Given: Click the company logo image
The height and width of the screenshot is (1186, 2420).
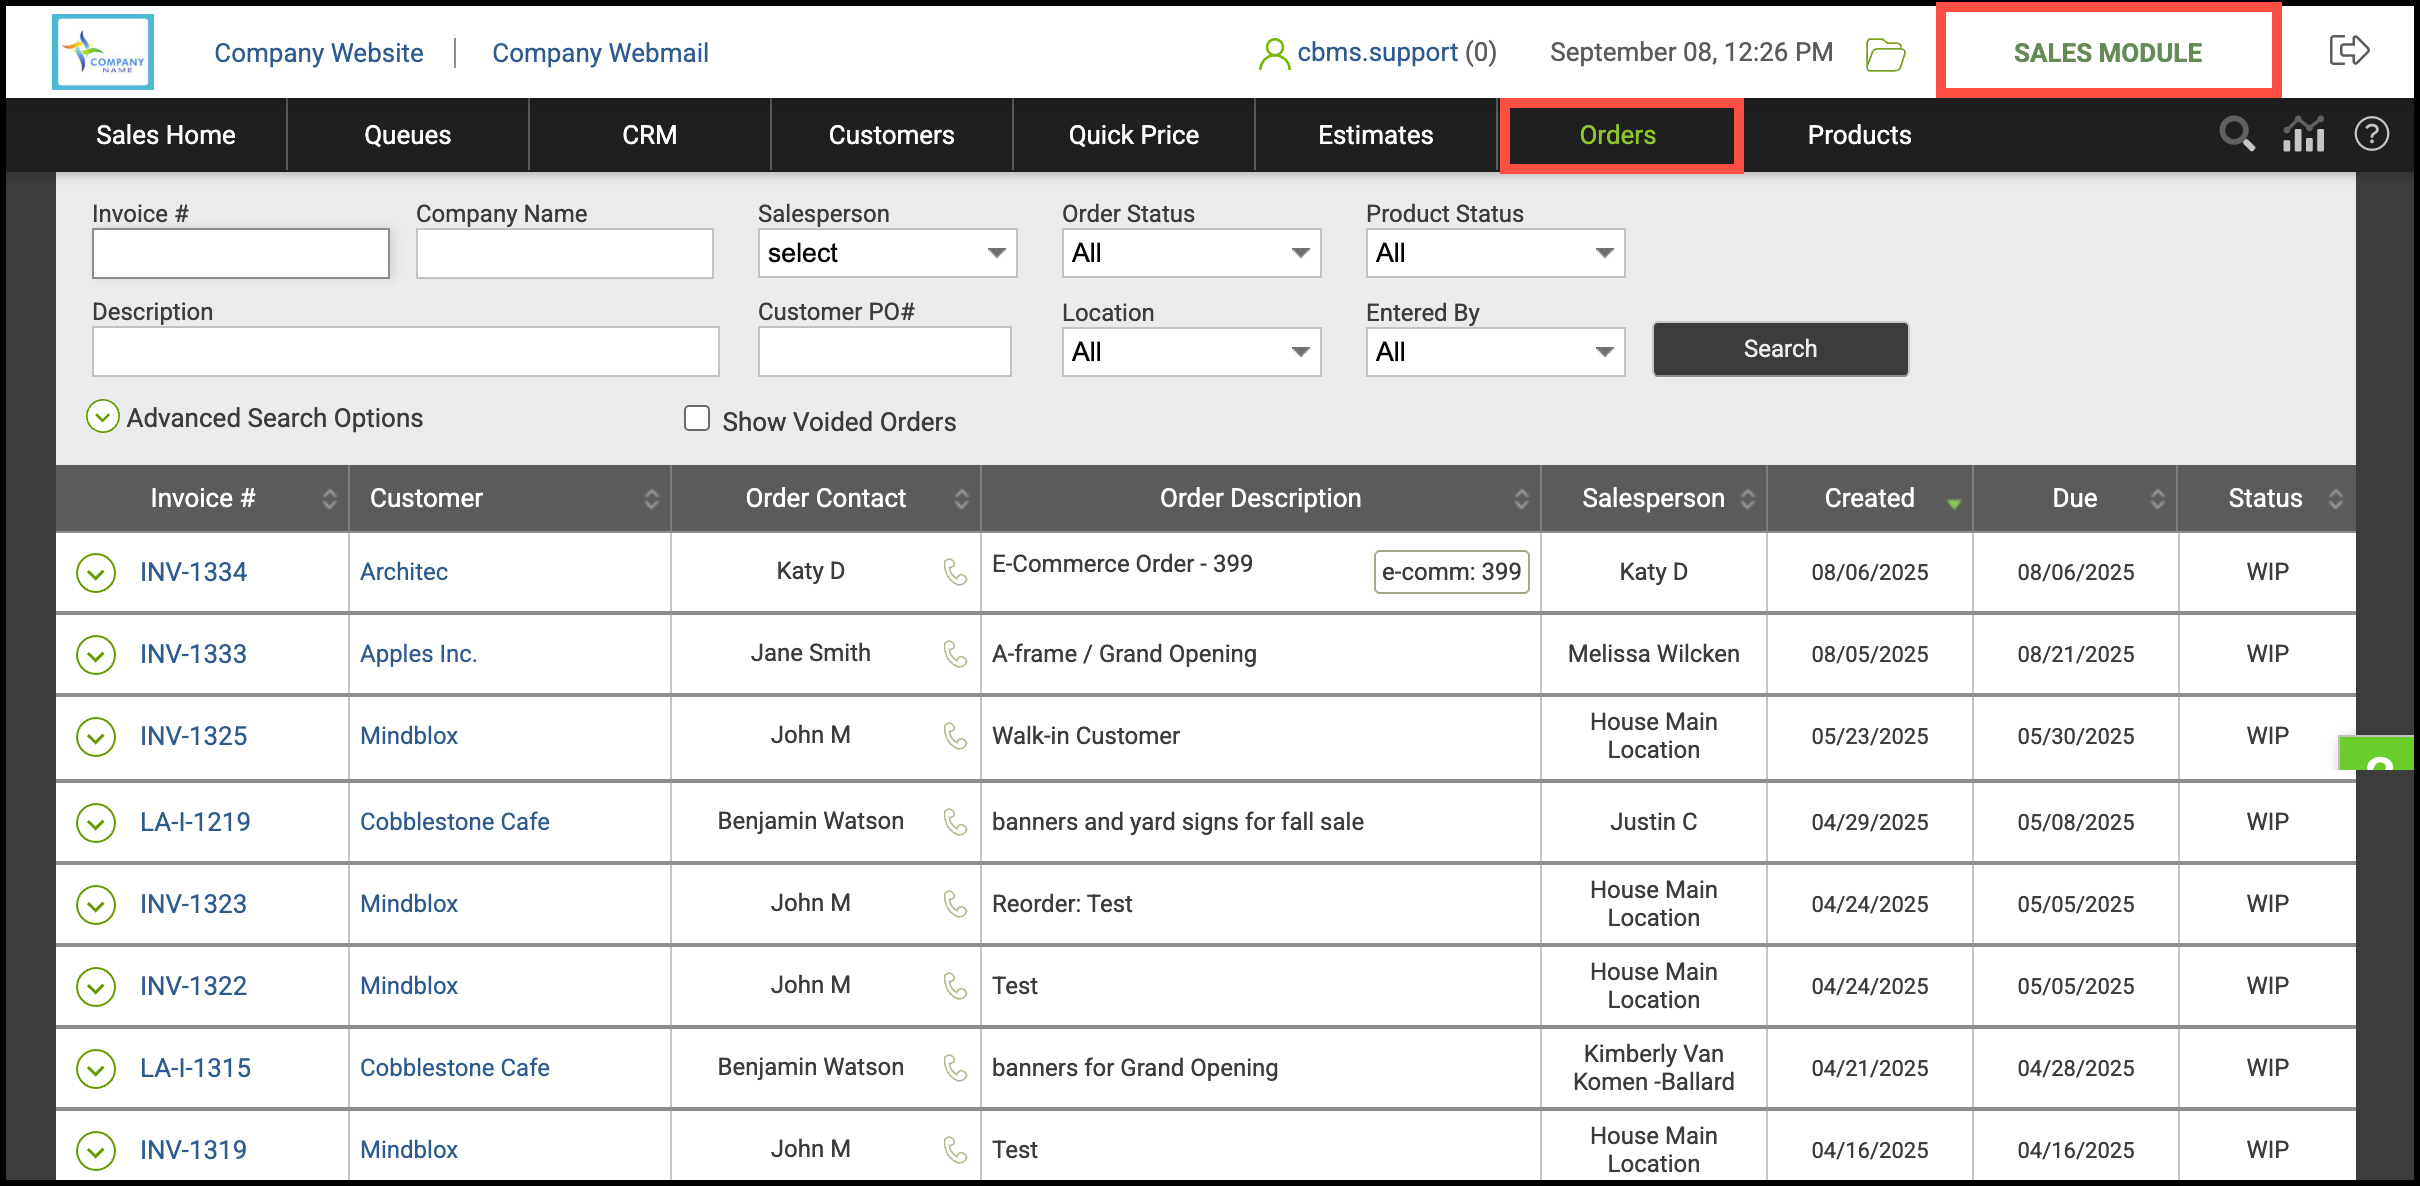Looking at the screenshot, I should 103,53.
